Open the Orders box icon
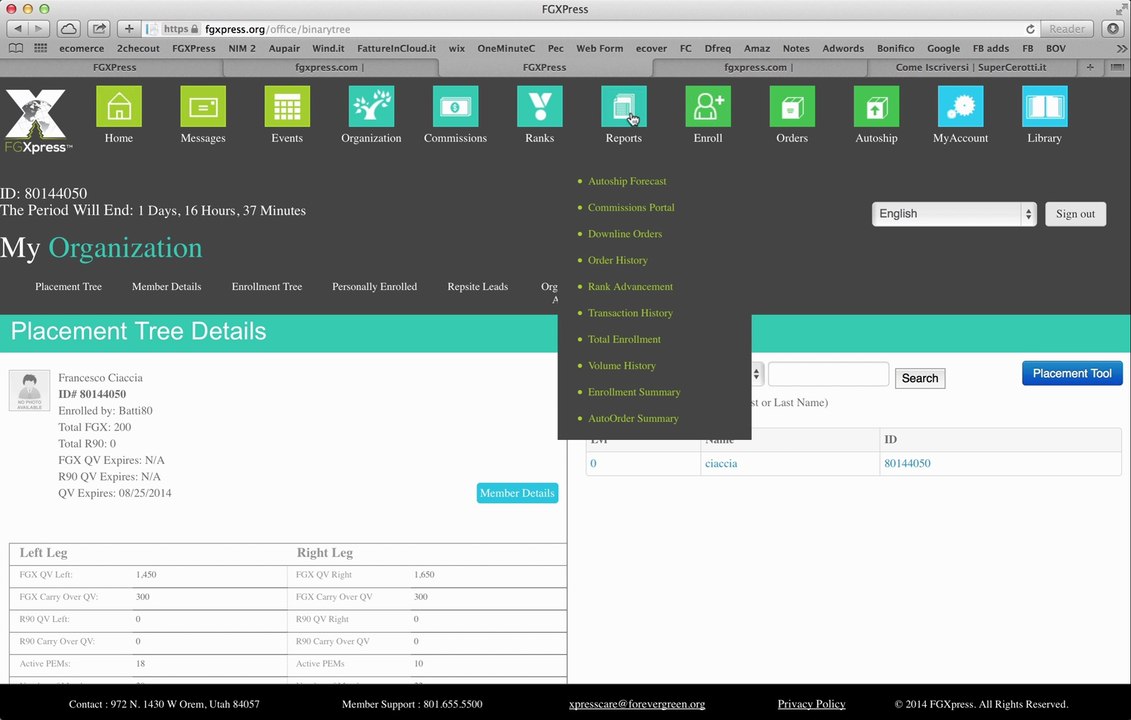 [x=792, y=107]
